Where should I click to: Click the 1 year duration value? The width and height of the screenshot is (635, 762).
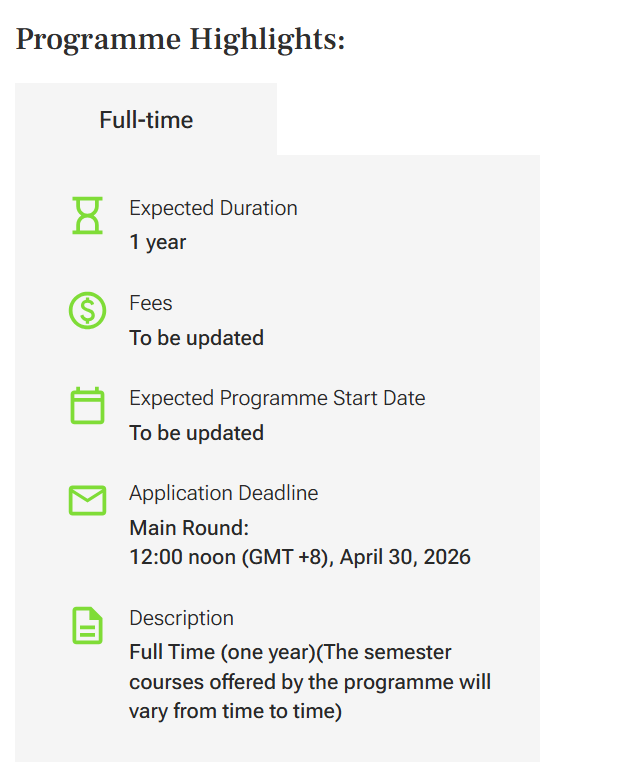click(x=157, y=242)
